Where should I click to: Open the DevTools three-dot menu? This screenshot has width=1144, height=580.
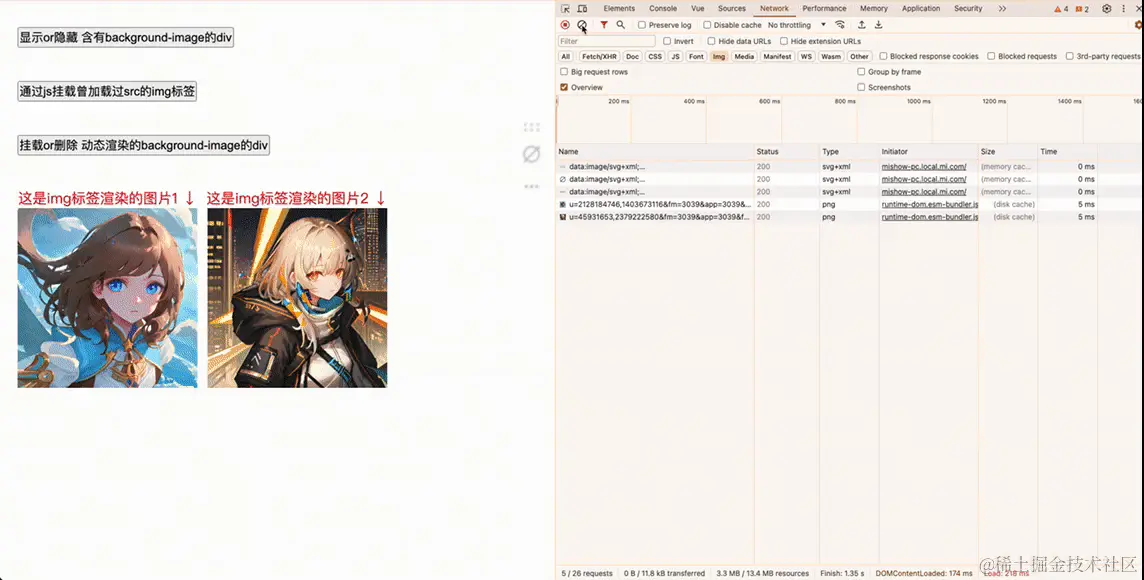(1123, 8)
